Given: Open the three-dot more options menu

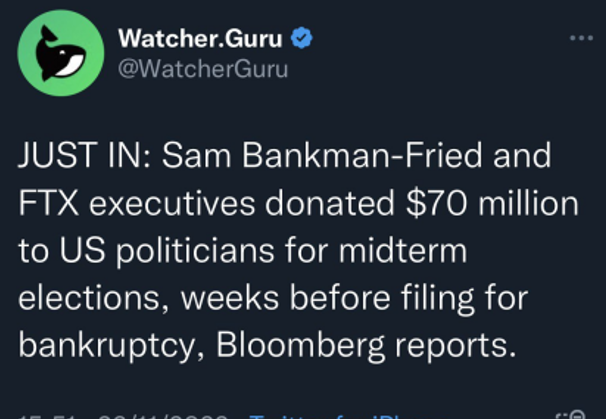Looking at the screenshot, I should pyautogui.click(x=581, y=38).
